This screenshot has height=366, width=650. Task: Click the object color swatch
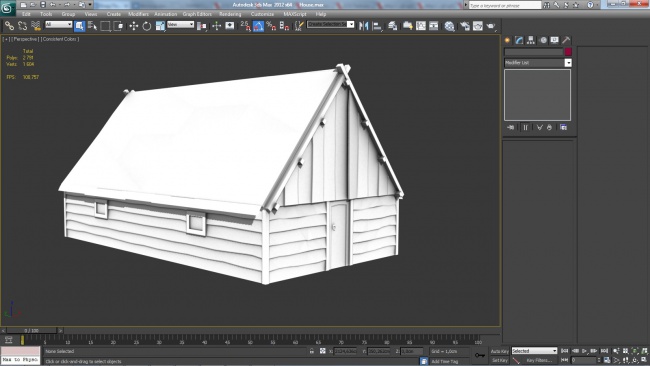coord(568,52)
